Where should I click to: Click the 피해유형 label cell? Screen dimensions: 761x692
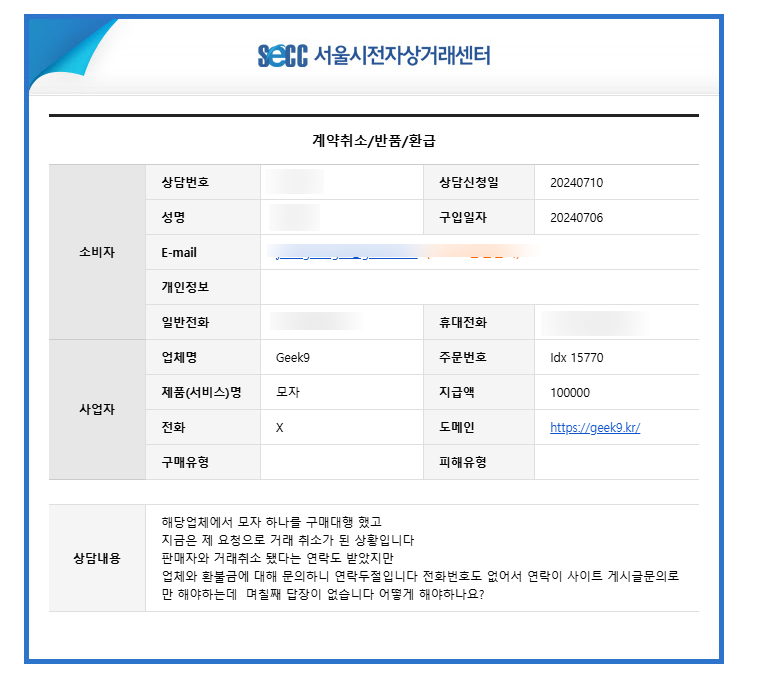coord(479,461)
